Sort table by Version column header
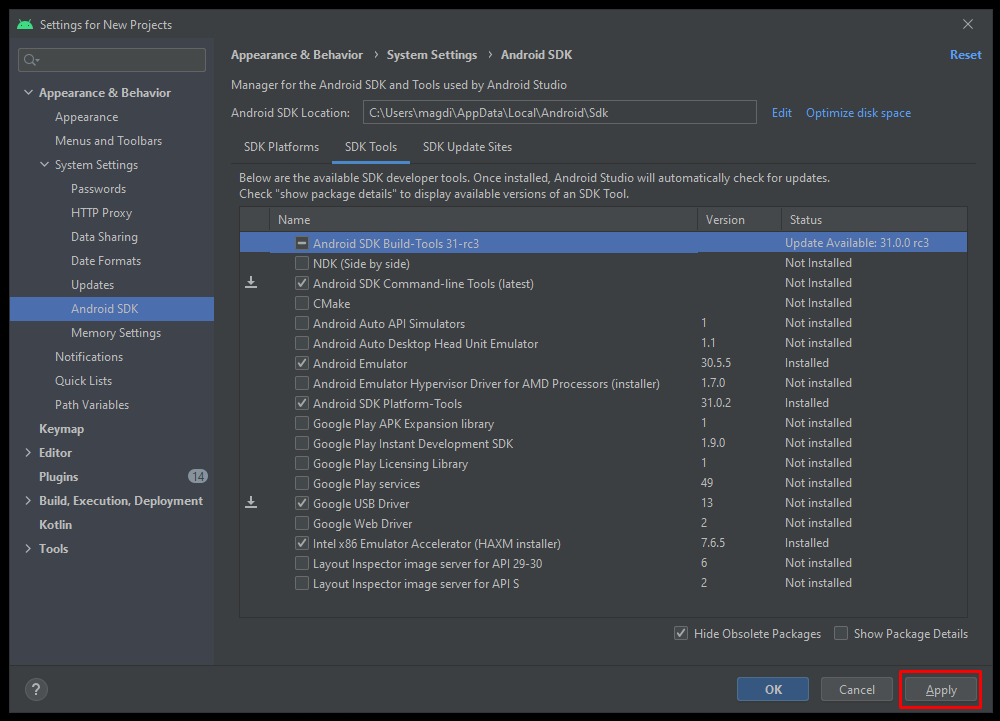This screenshot has width=1000, height=721. (739, 219)
